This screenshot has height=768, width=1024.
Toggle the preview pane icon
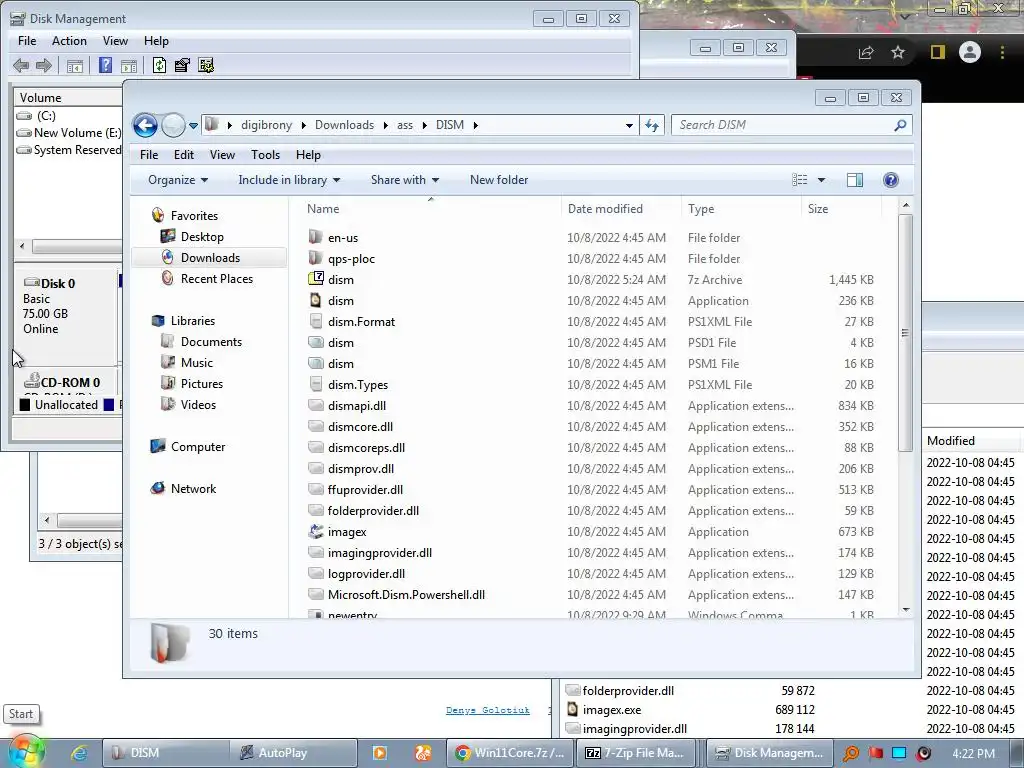coord(854,180)
